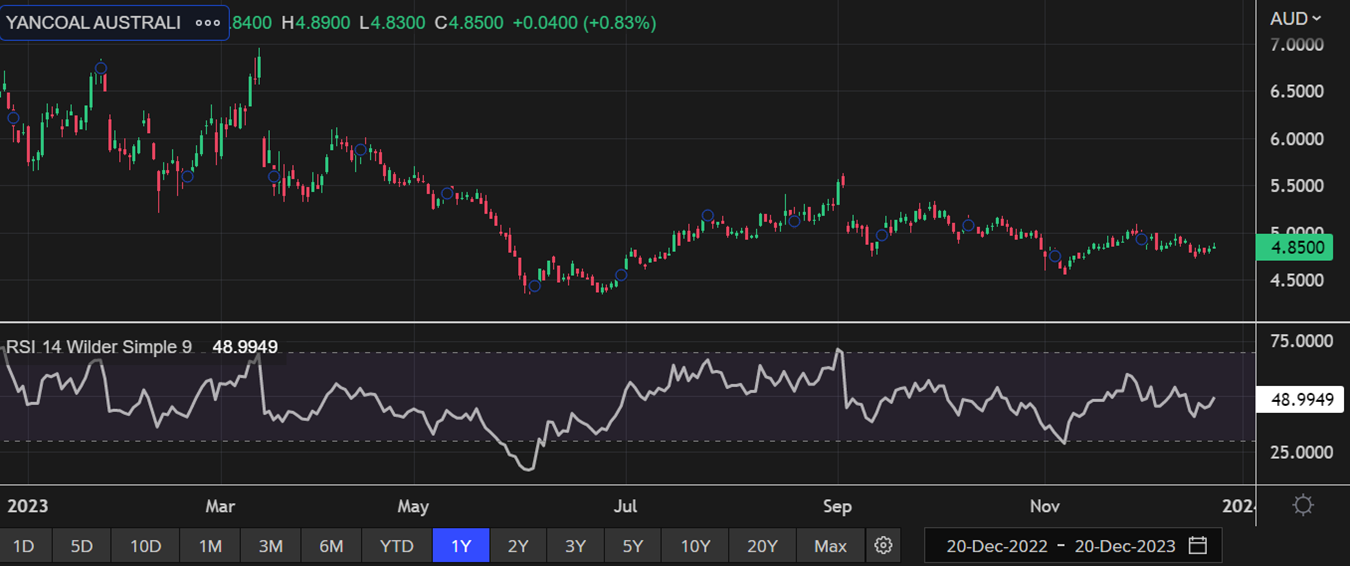Click the auto-scale icon at bottom right
The width and height of the screenshot is (1350, 566).
(x=1303, y=505)
